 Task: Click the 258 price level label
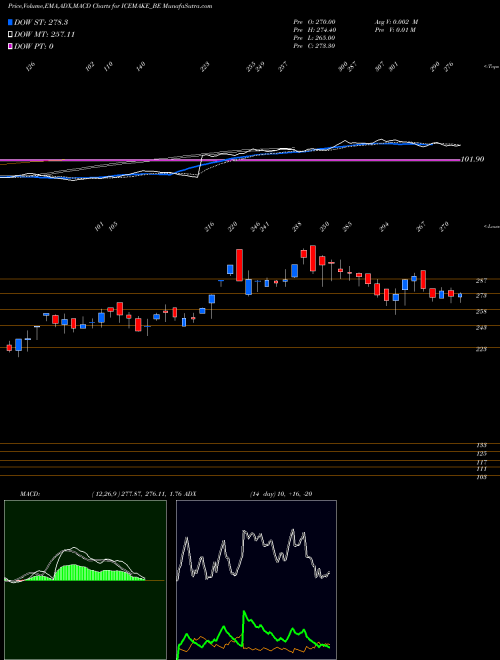pyautogui.click(x=481, y=311)
